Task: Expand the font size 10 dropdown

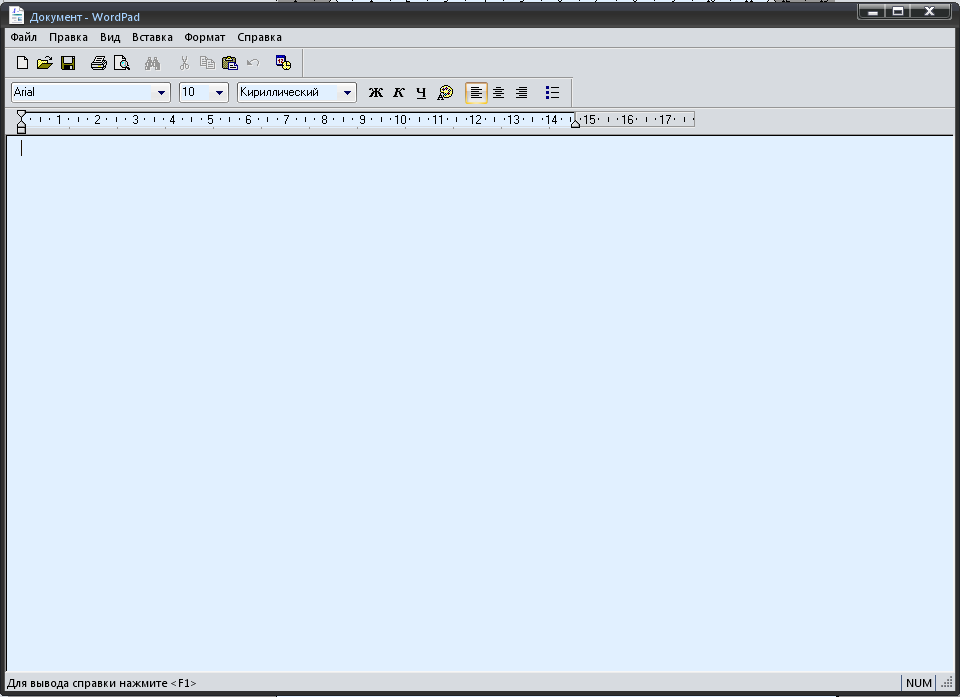Action: coord(219,92)
